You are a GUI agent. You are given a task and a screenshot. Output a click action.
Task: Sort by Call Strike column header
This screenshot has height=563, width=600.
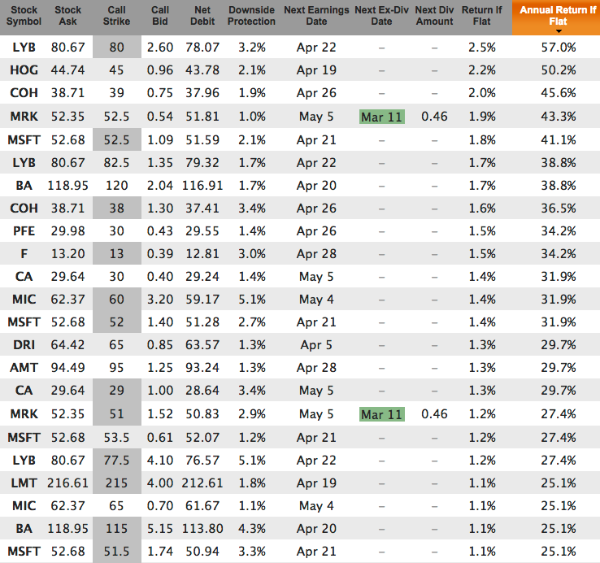pos(116,15)
